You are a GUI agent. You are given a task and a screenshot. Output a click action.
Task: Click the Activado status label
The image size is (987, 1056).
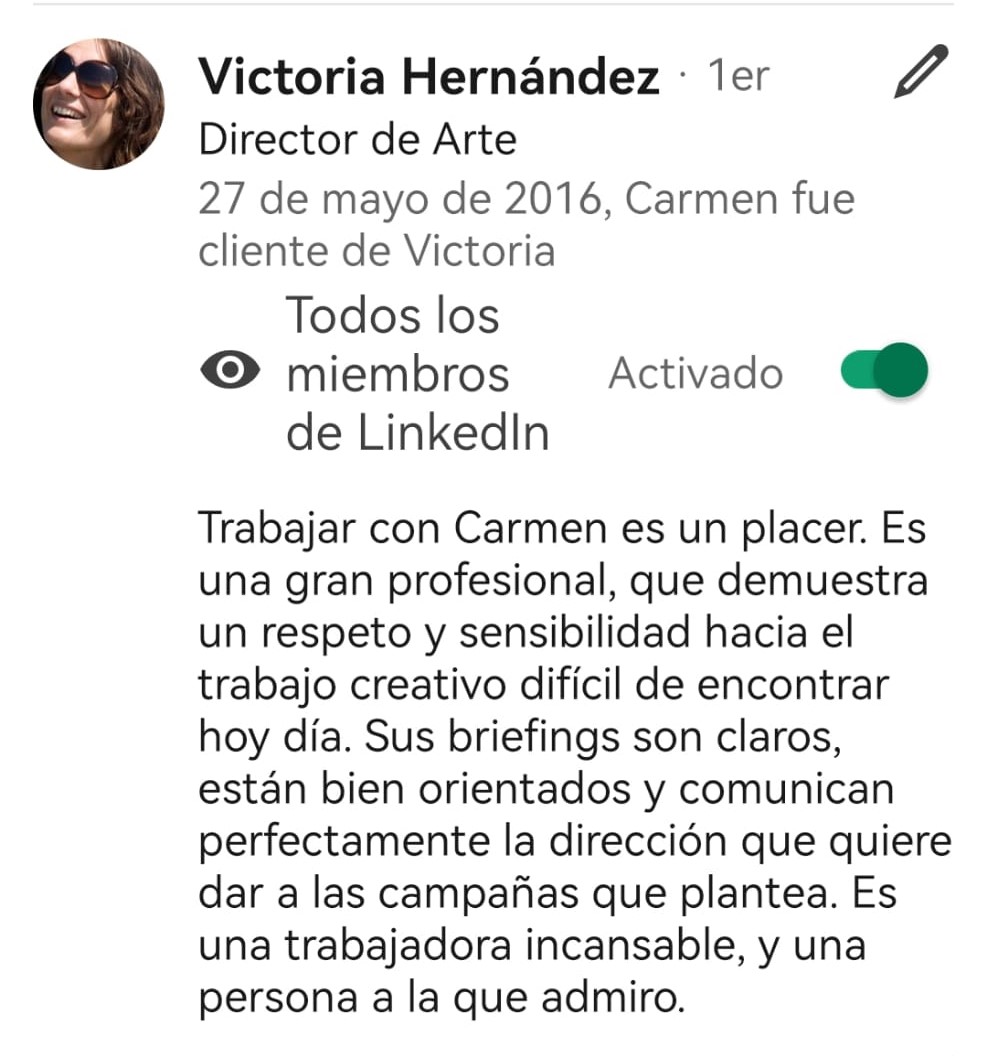click(695, 373)
